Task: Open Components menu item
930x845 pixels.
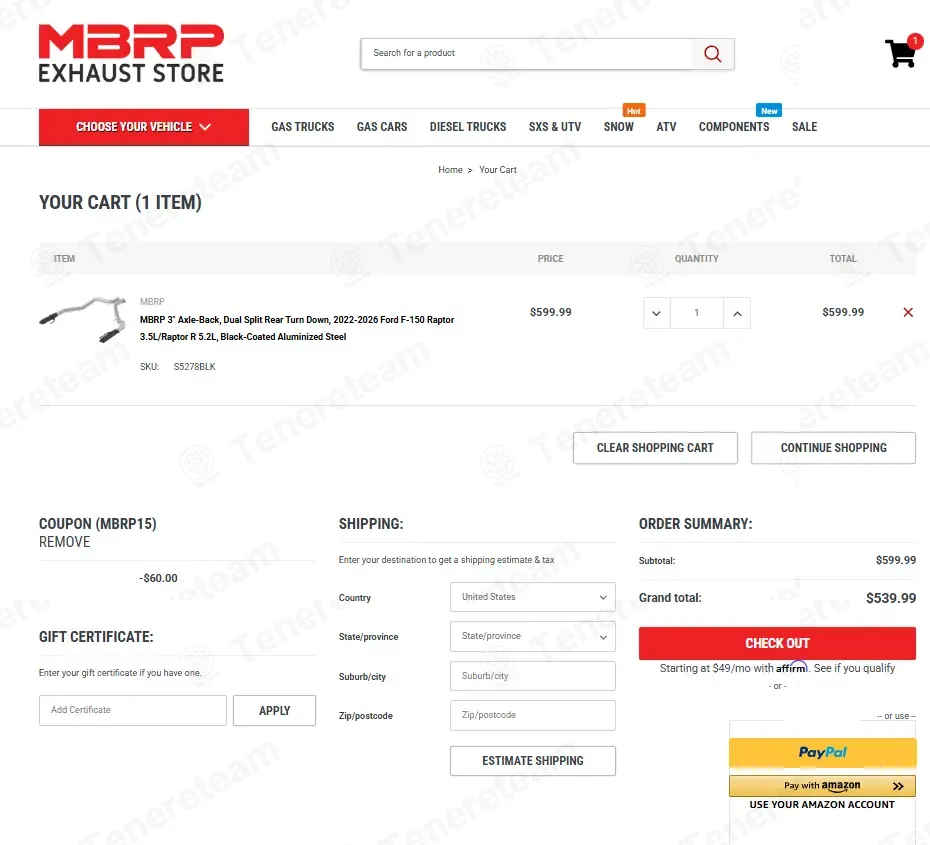Action: tap(734, 127)
